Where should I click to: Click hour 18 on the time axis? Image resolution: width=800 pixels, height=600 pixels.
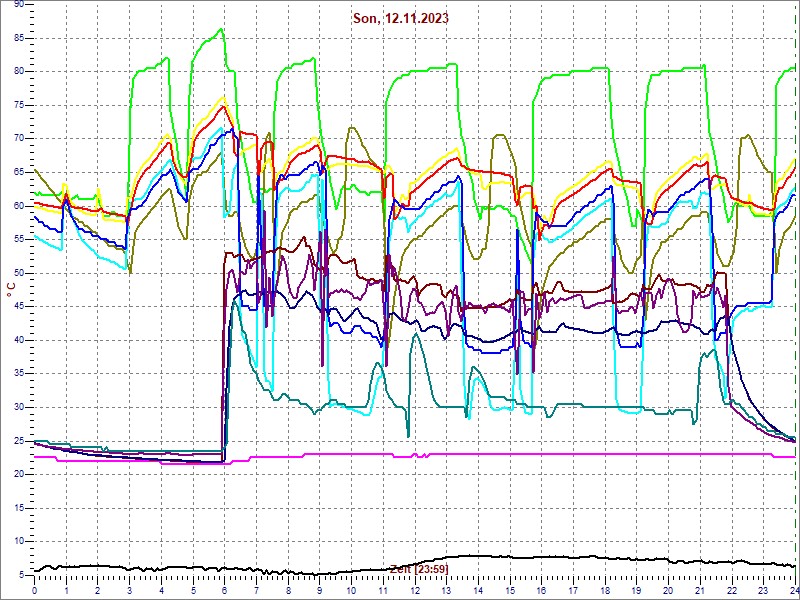tap(605, 590)
